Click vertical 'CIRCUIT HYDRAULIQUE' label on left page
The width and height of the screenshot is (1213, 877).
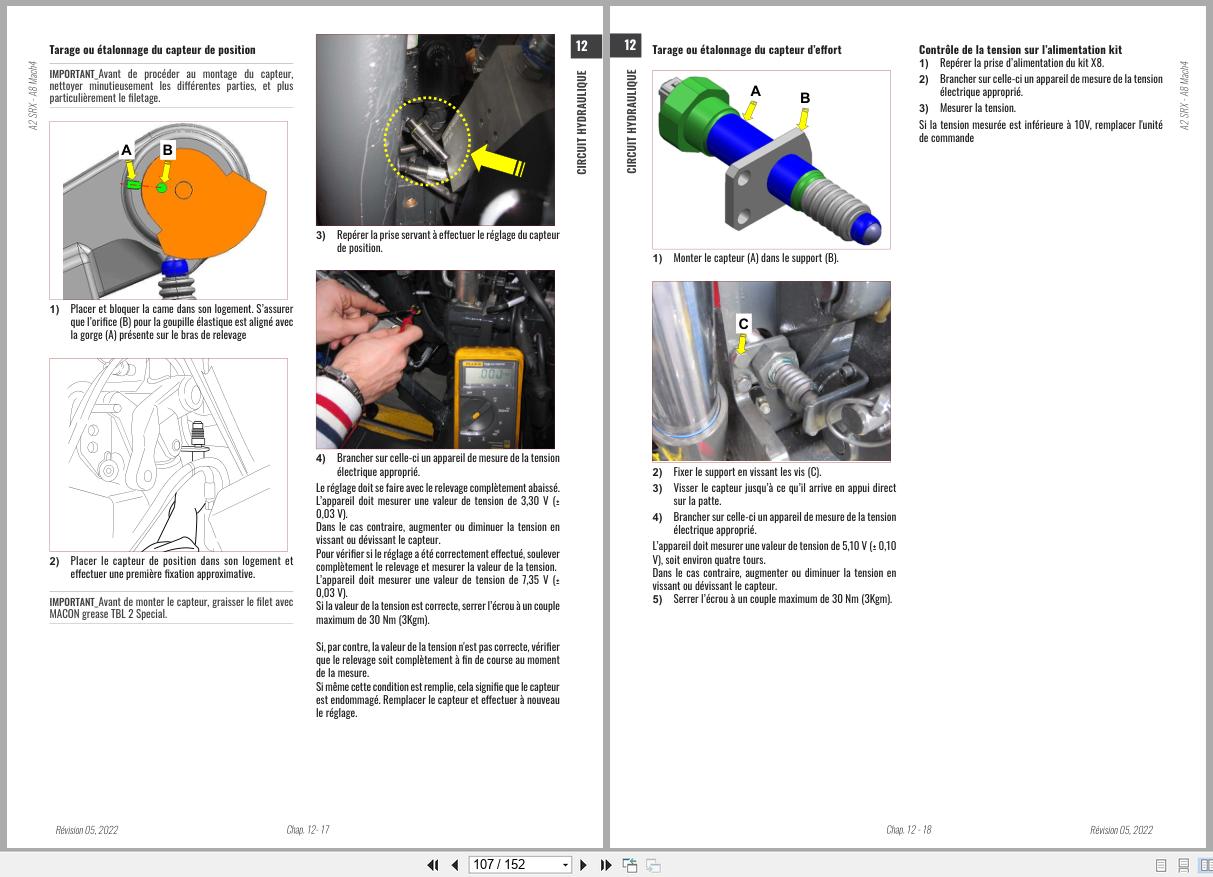(x=582, y=122)
